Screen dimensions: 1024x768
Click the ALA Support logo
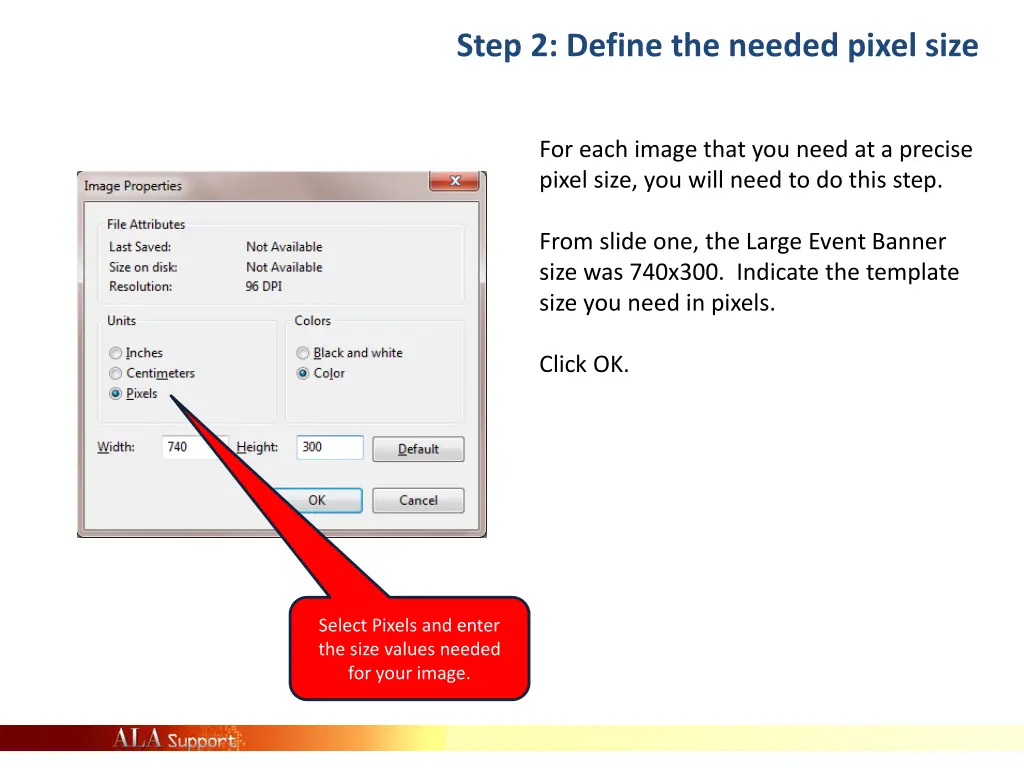(x=172, y=737)
